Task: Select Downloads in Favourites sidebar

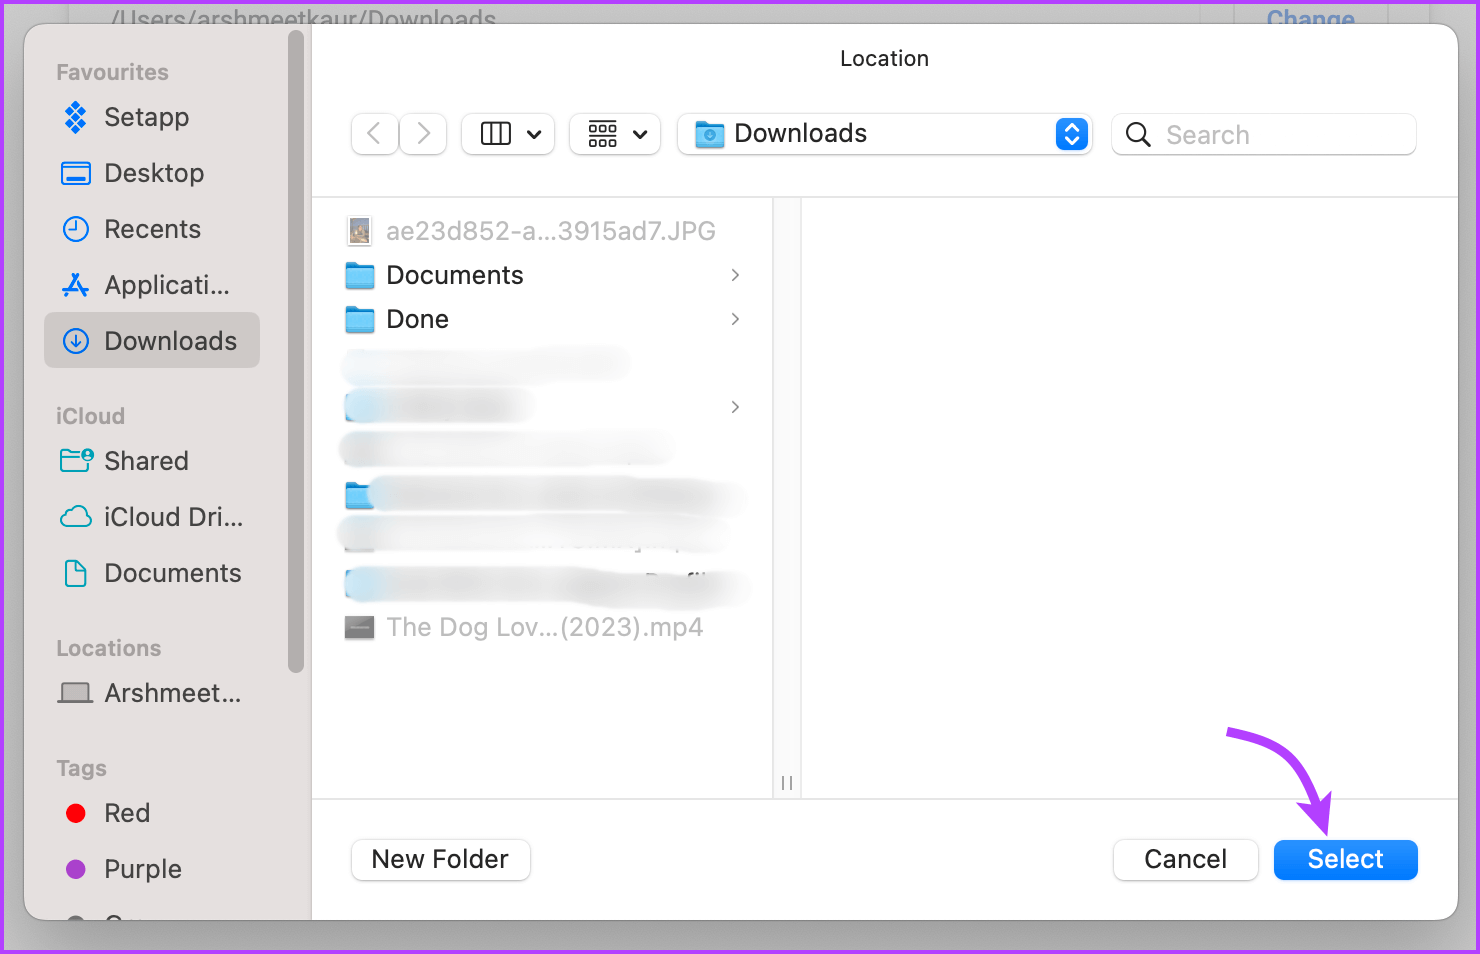Action: click(x=152, y=341)
